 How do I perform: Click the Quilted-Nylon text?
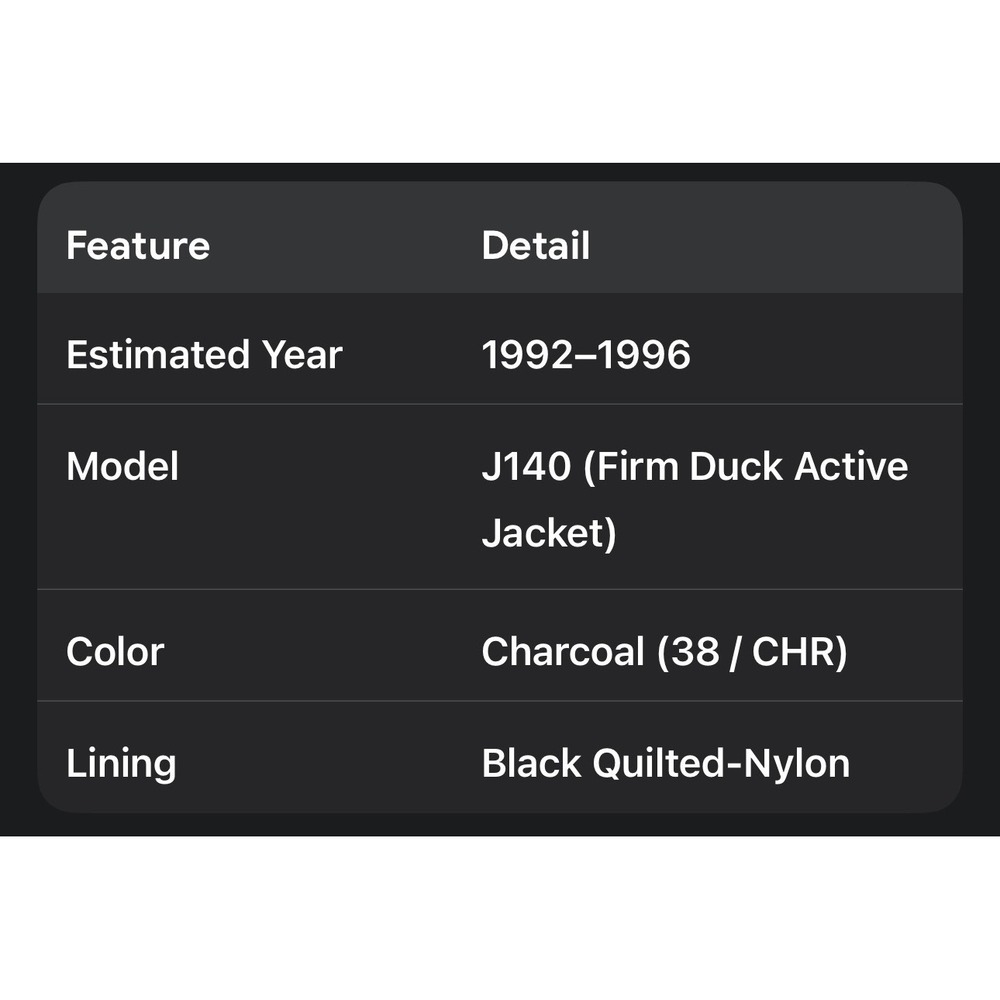(x=721, y=764)
